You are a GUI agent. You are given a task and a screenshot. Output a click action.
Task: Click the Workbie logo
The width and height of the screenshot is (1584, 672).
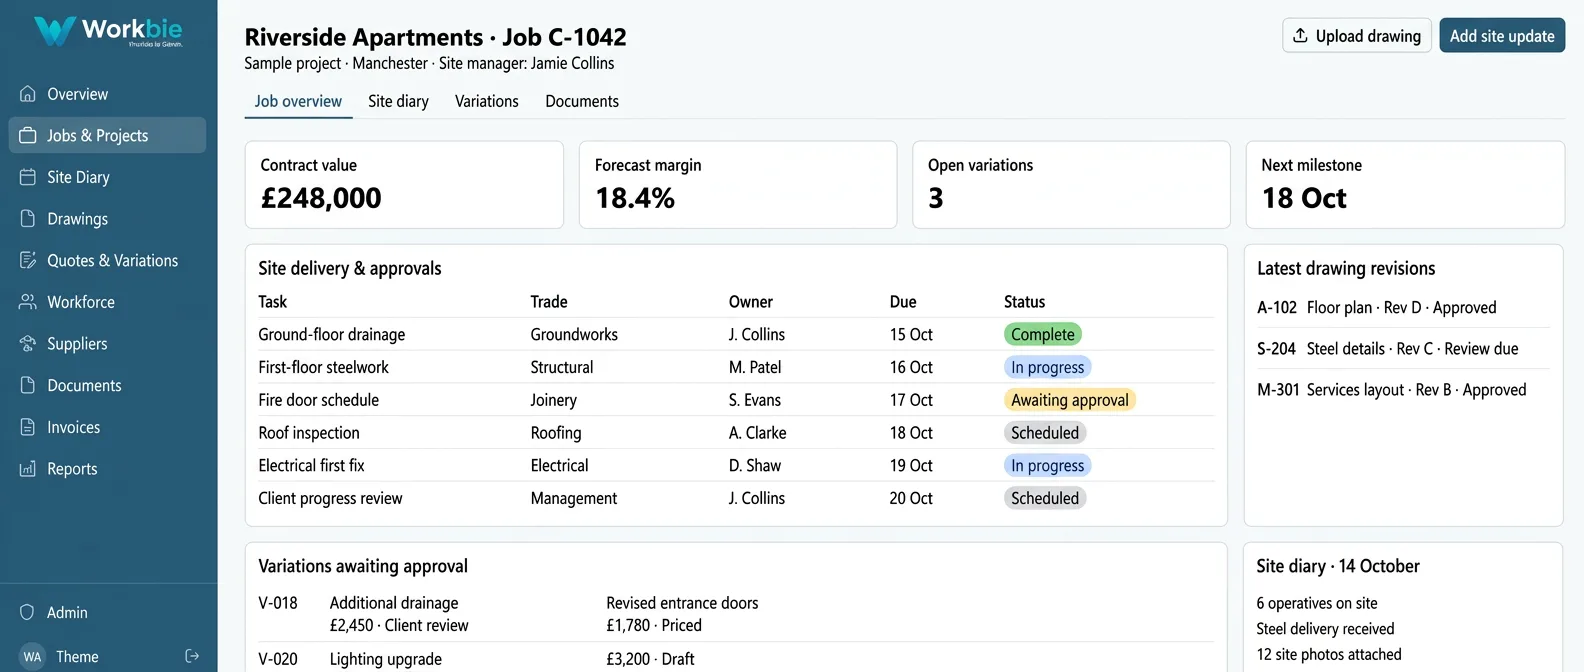click(108, 30)
